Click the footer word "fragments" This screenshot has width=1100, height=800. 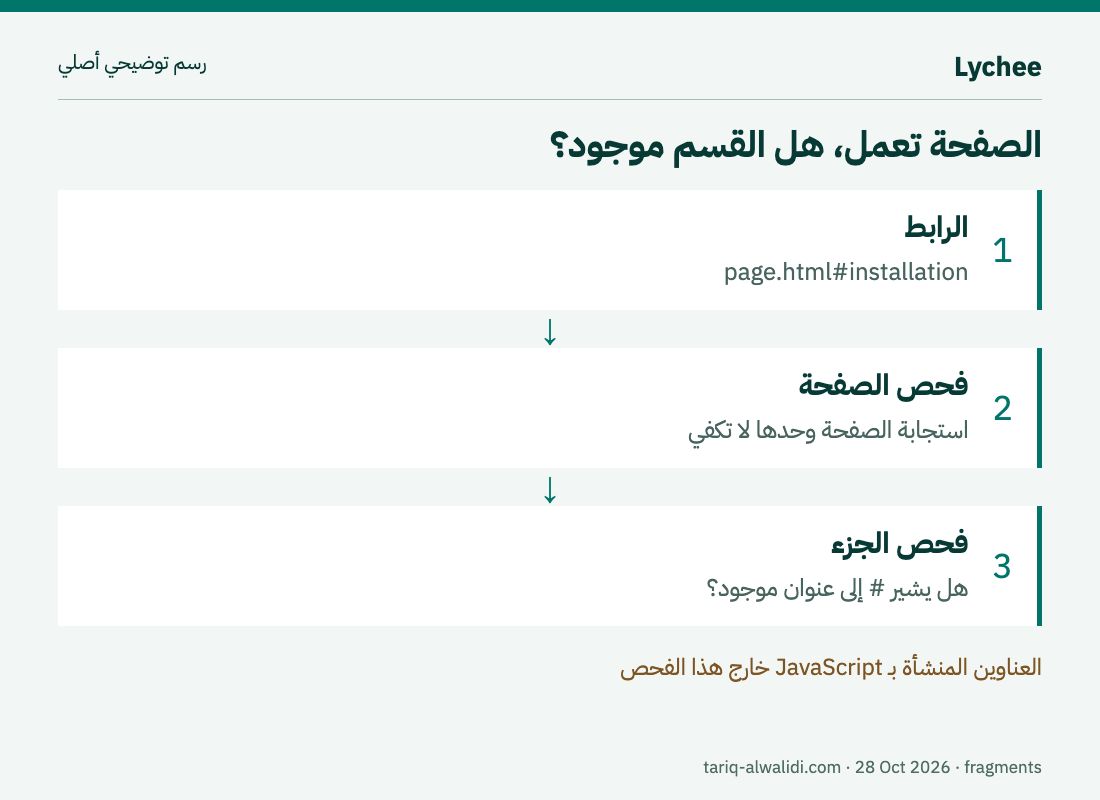[1002, 767]
